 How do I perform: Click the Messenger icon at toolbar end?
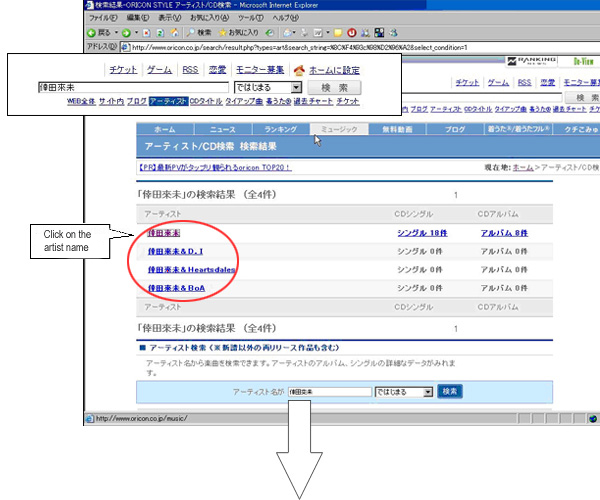pos(393,33)
